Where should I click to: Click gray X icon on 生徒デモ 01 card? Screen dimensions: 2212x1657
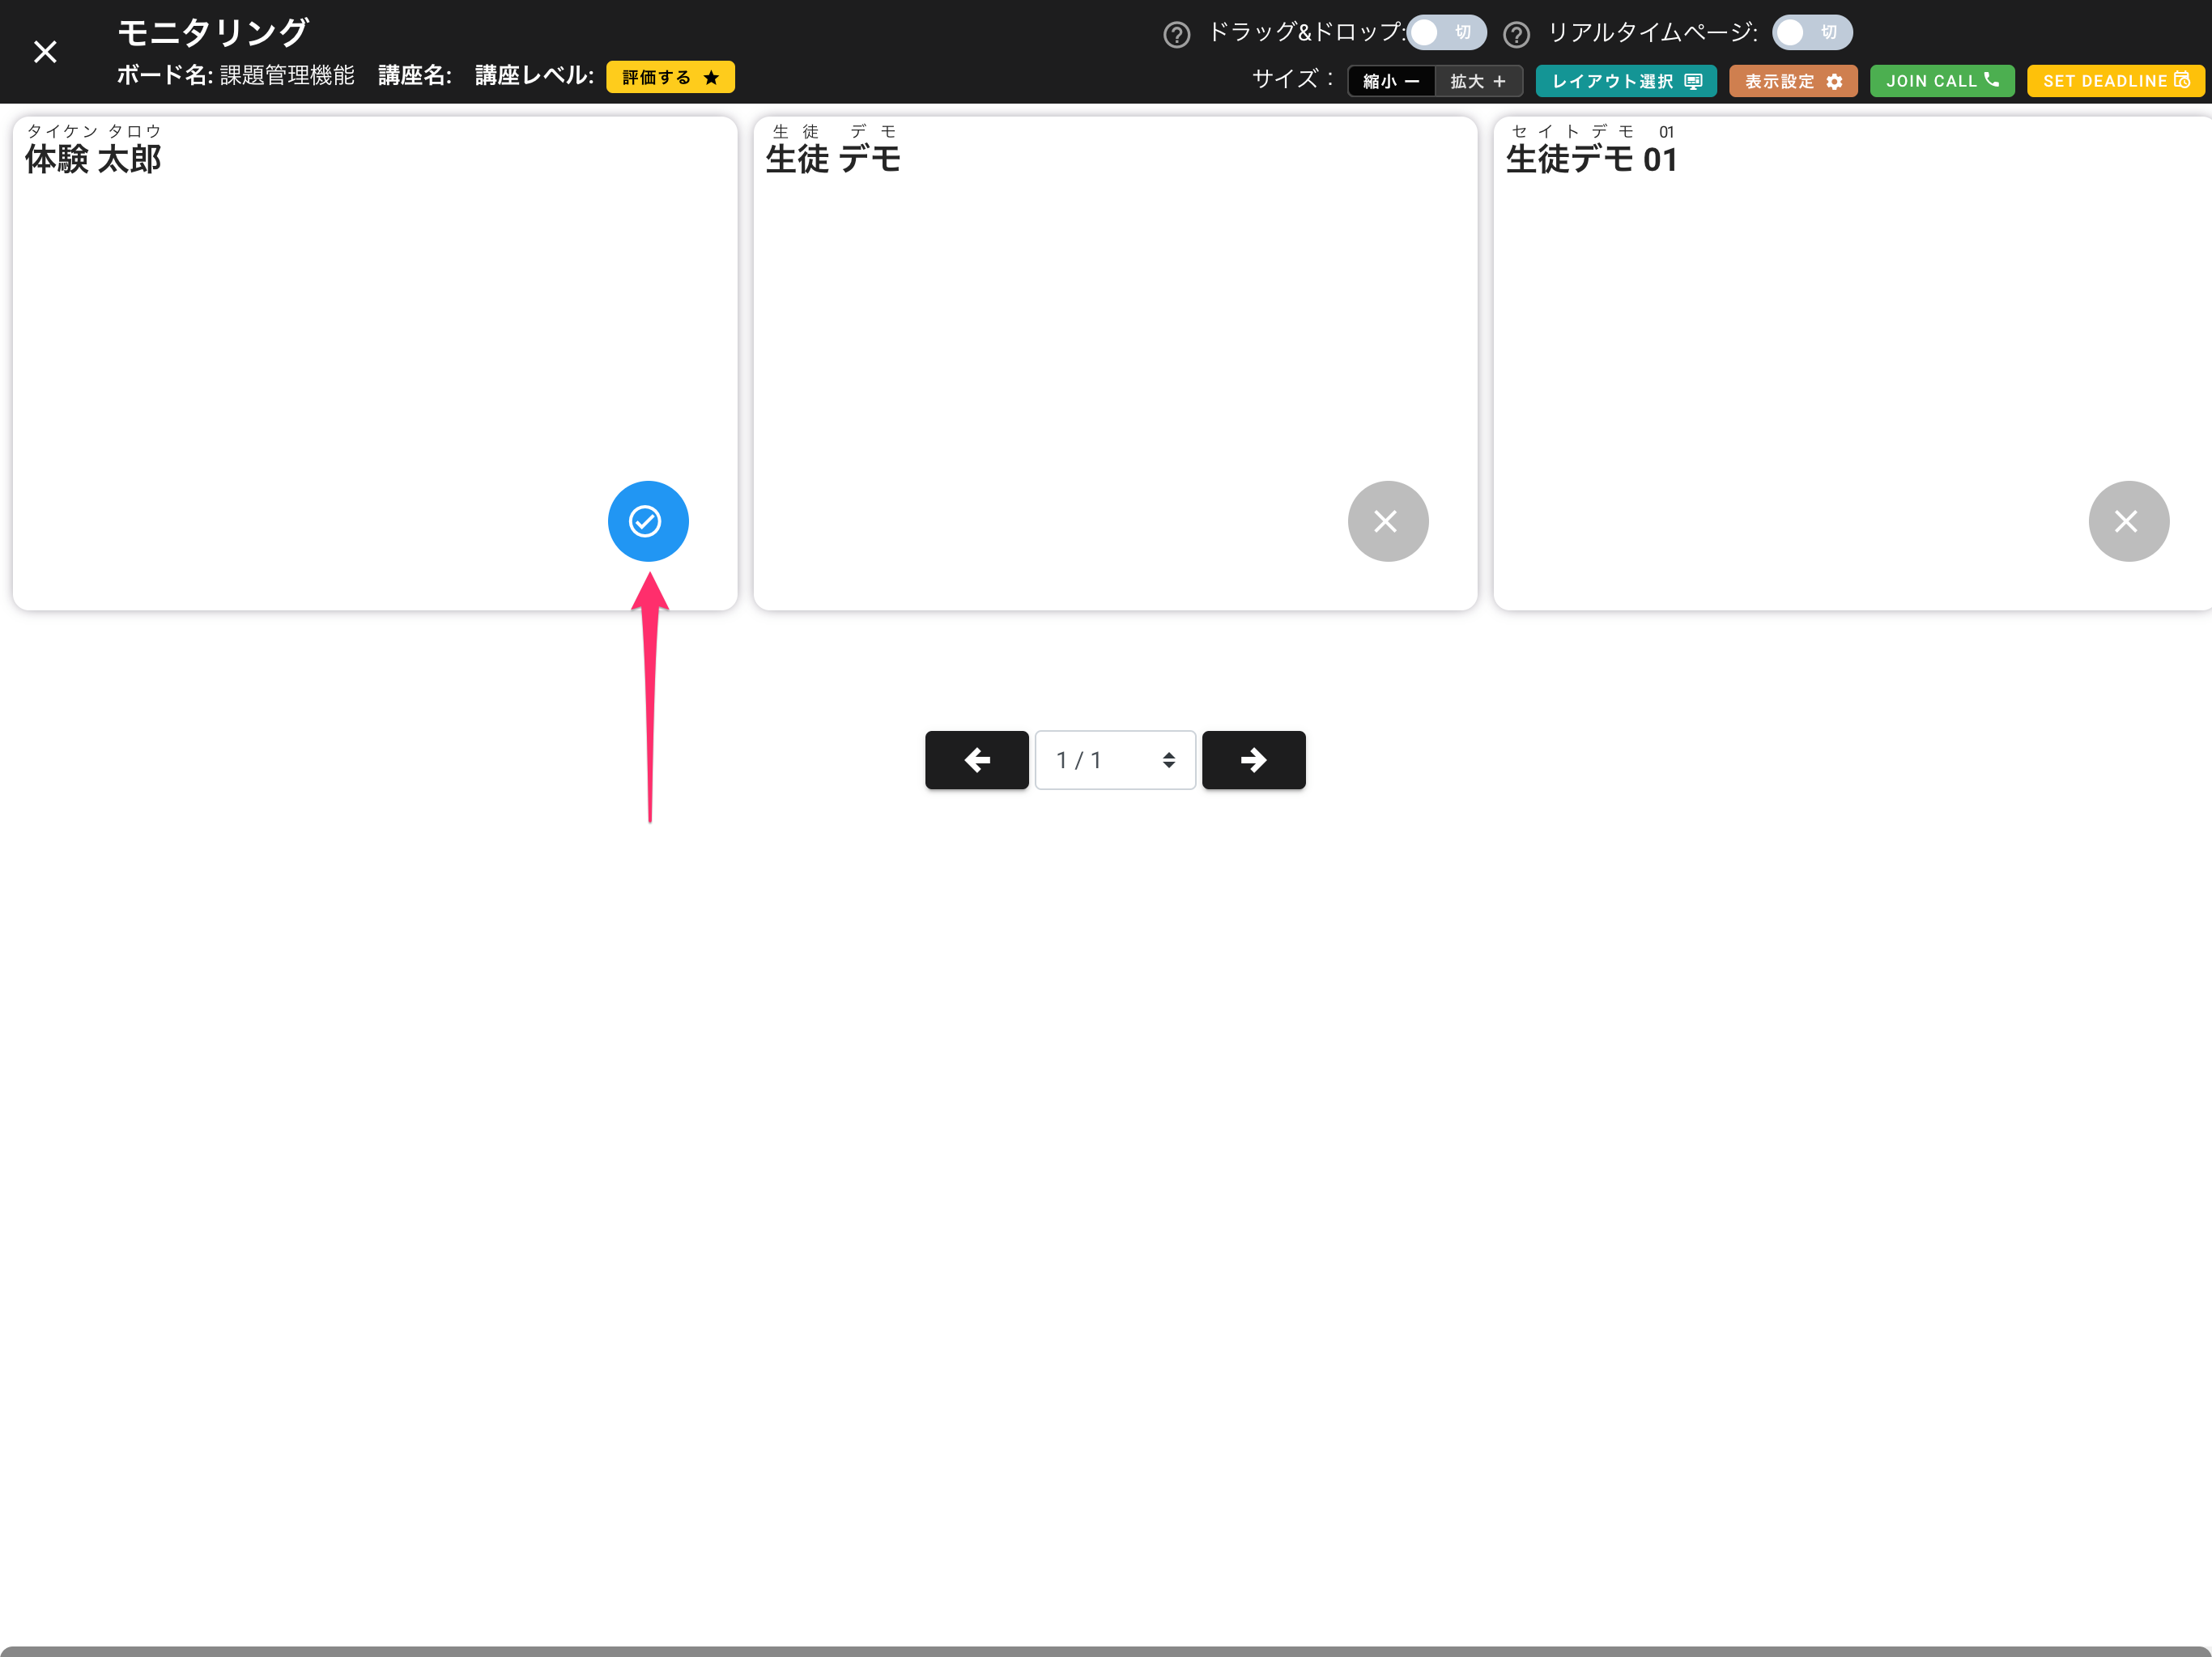pos(2128,521)
